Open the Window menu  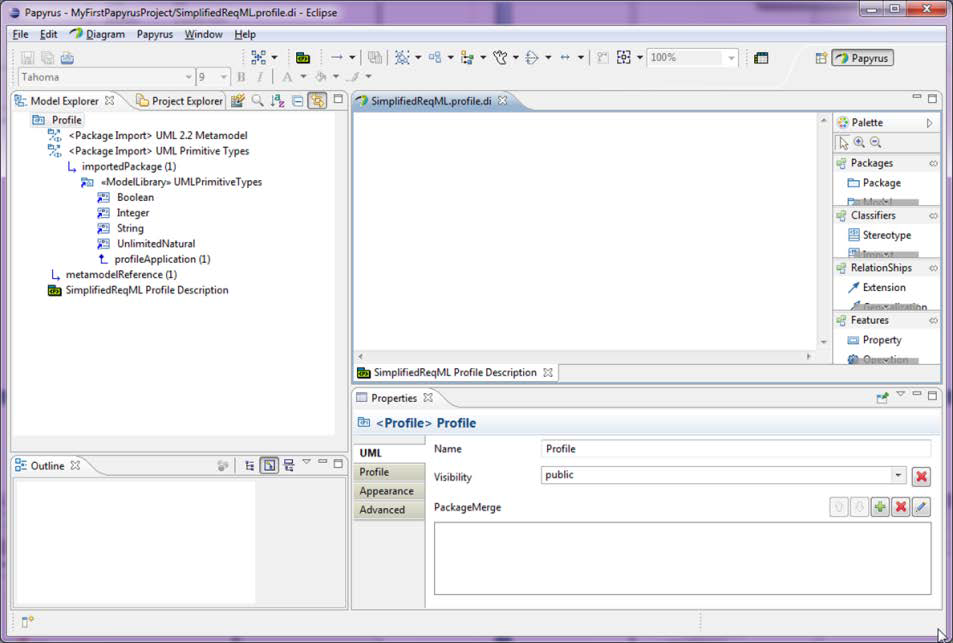pos(204,35)
